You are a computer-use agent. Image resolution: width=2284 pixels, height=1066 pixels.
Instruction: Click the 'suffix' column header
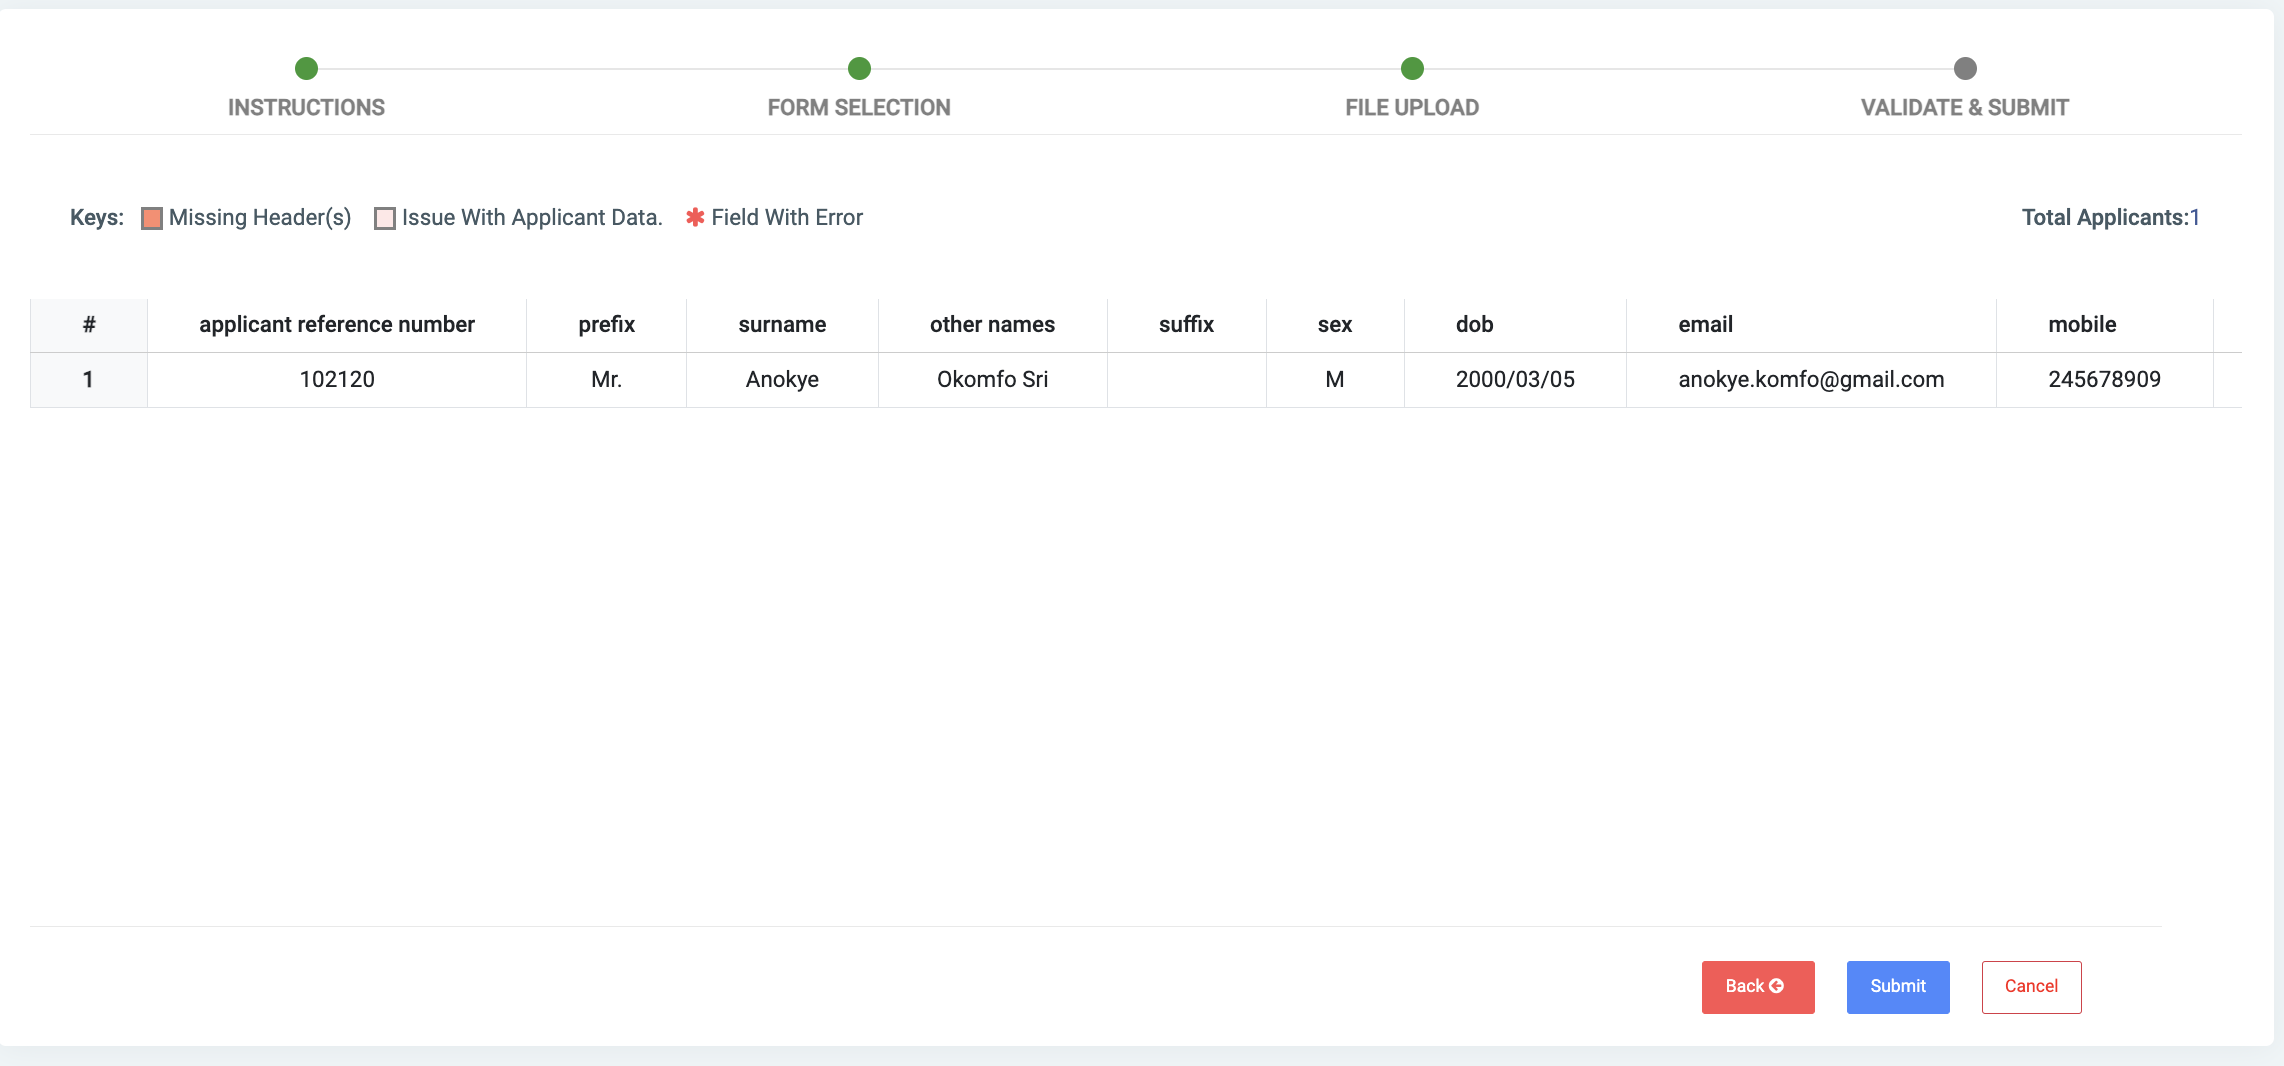point(1187,325)
